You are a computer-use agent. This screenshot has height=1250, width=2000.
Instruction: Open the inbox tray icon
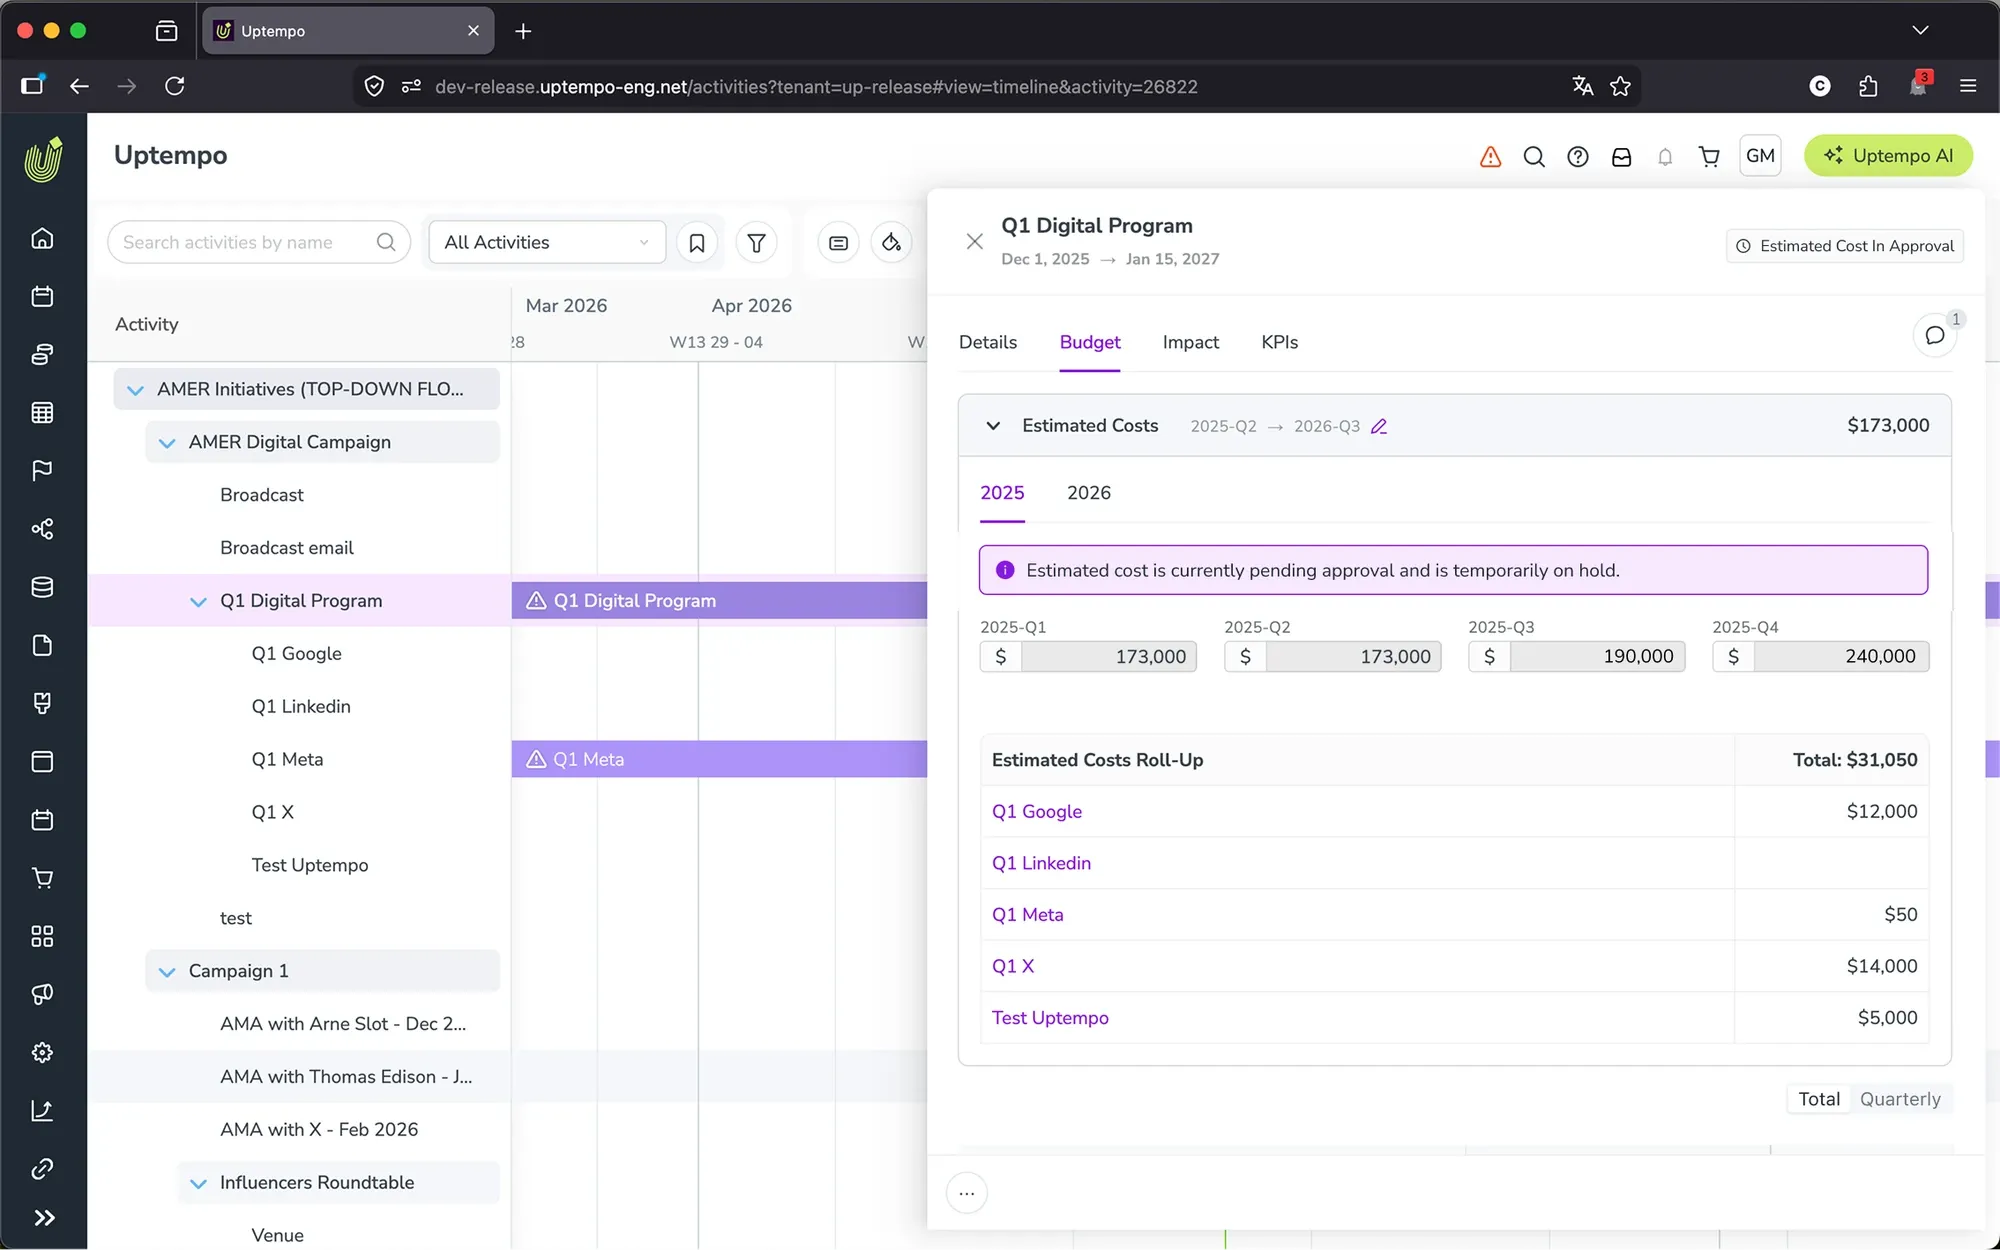[1622, 156]
